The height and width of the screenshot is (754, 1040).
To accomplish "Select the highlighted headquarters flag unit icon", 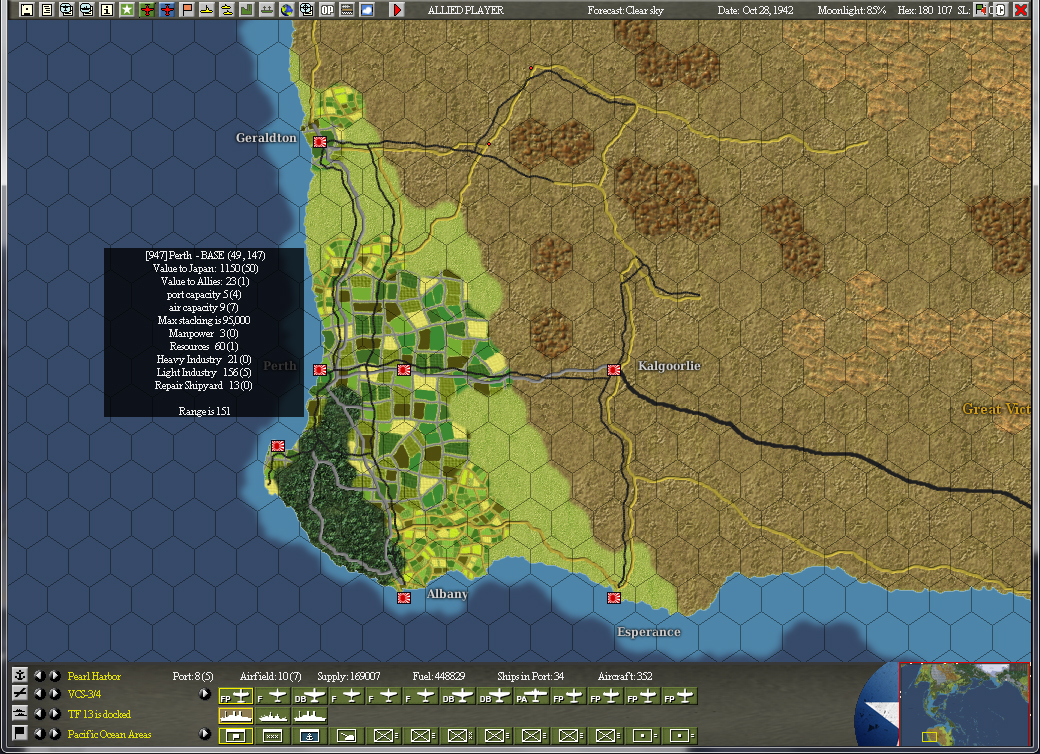I will (235, 735).
